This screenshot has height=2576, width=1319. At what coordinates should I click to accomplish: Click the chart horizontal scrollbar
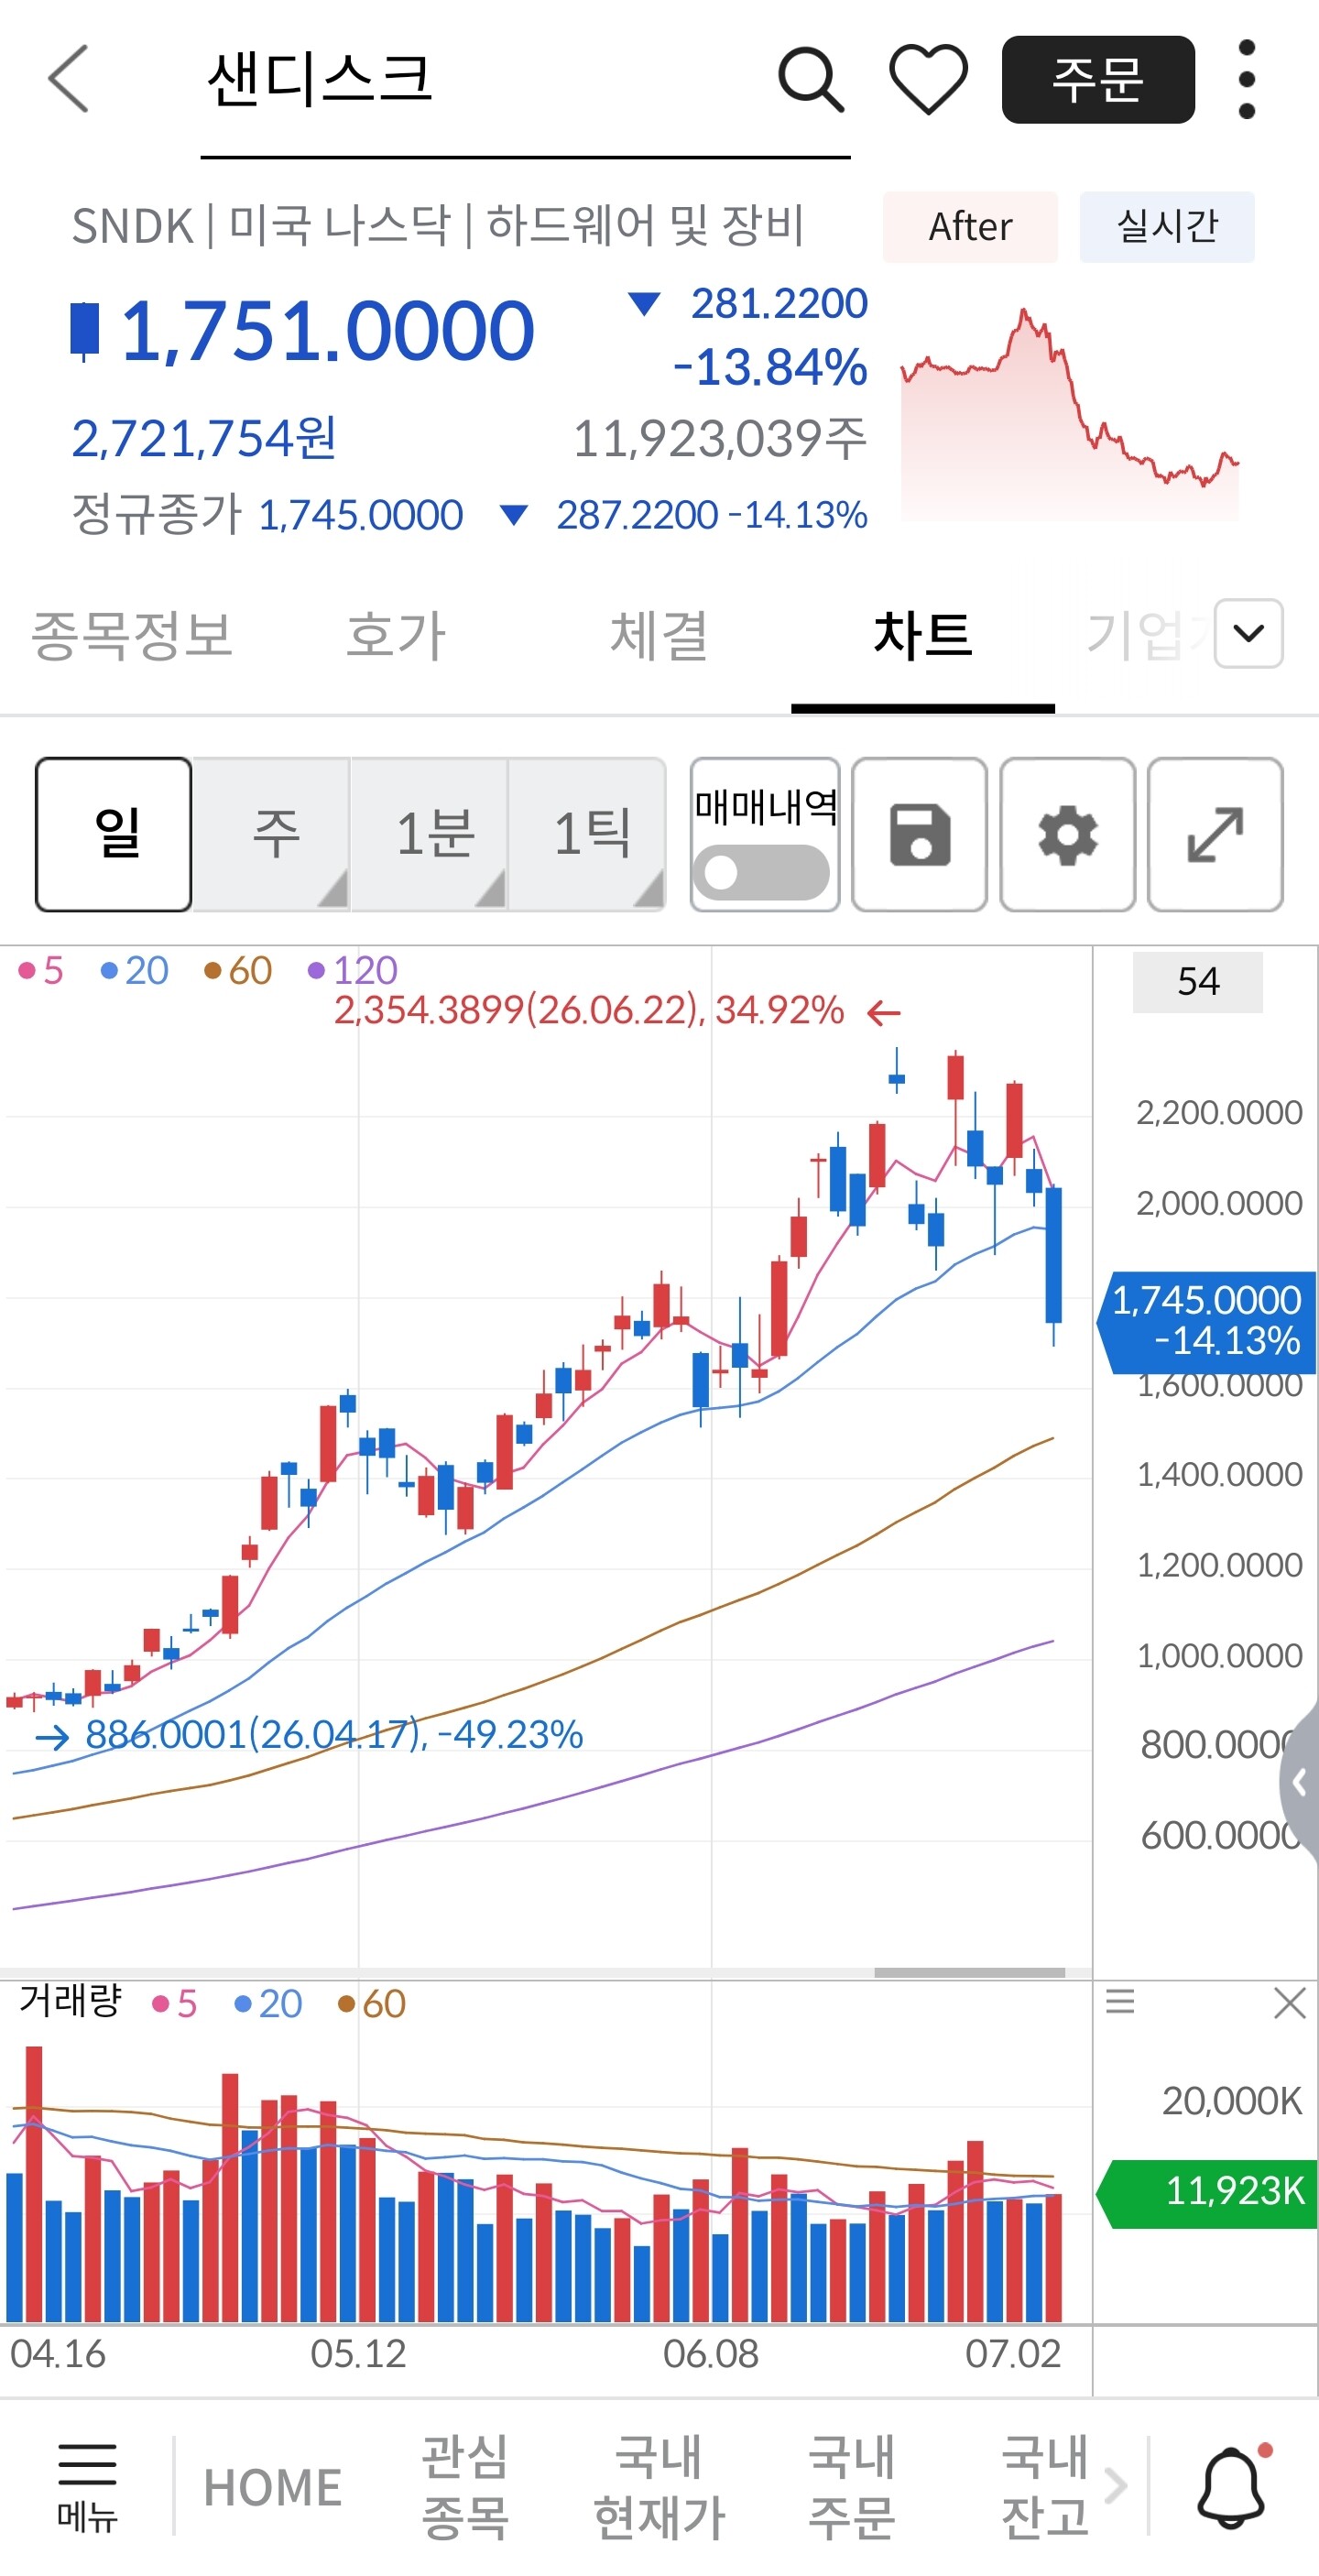(969, 1973)
